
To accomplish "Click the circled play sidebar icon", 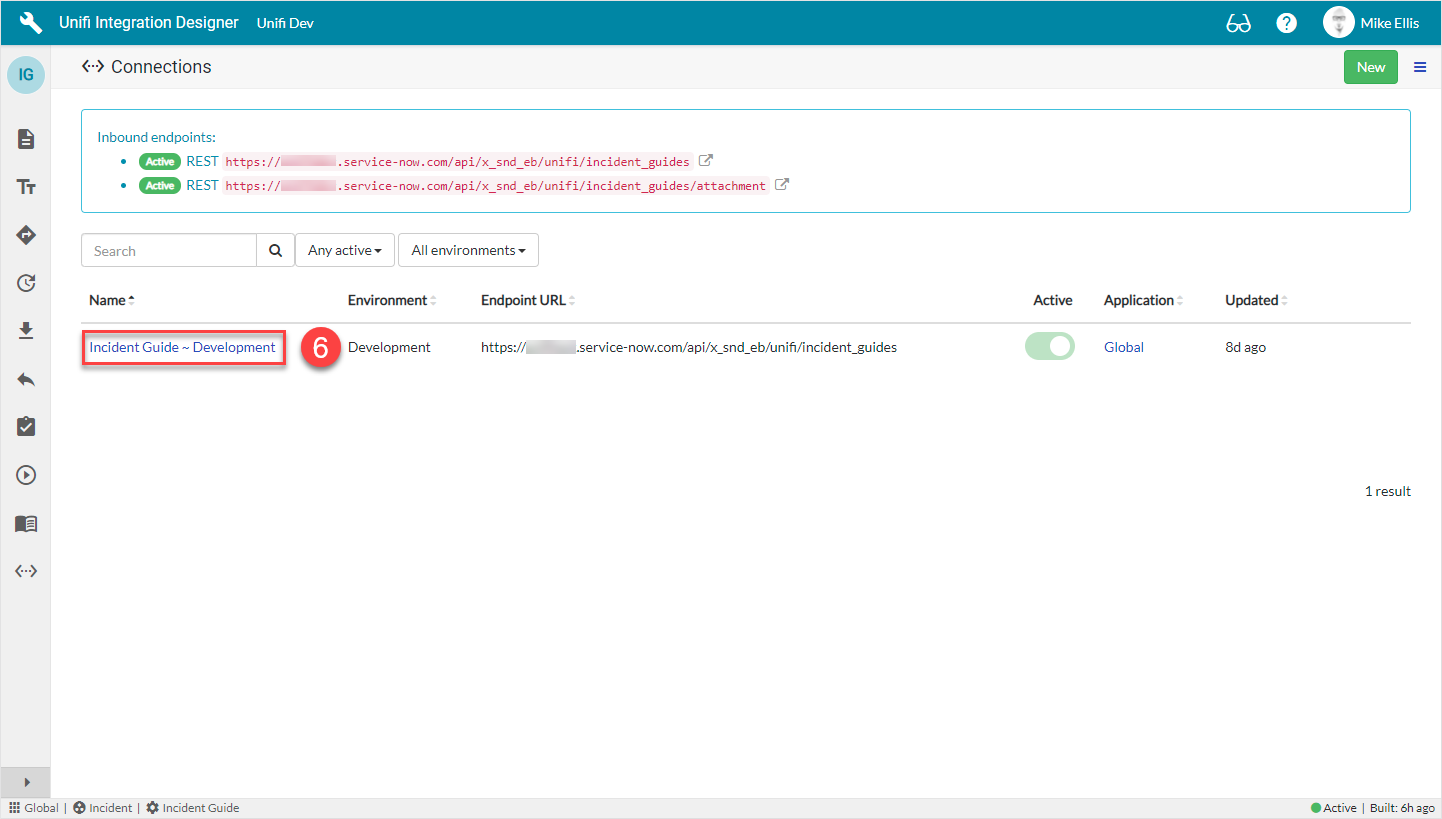I will 26,475.
